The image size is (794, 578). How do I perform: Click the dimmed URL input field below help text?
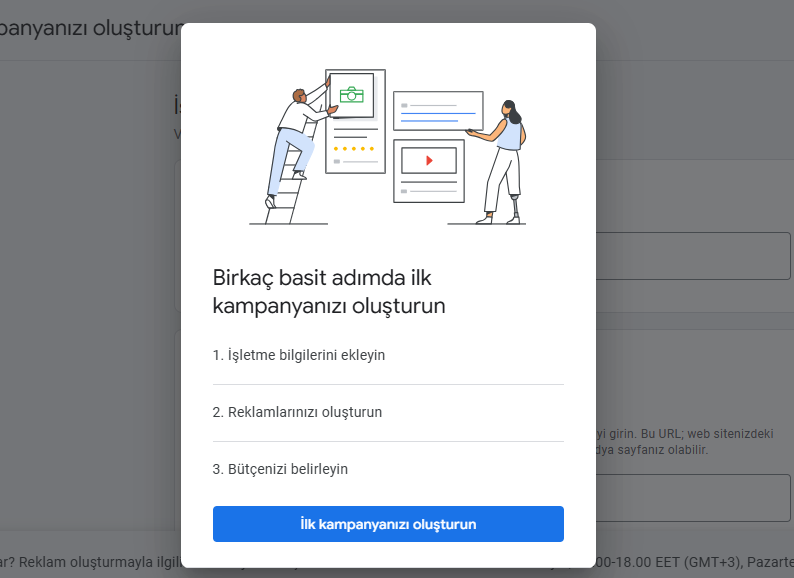point(693,498)
